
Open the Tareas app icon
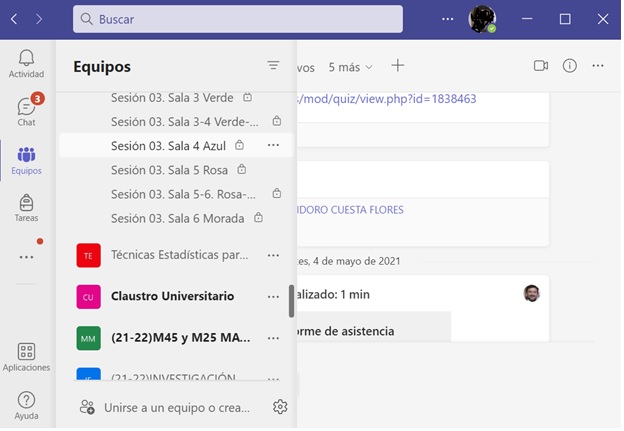pyautogui.click(x=26, y=208)
